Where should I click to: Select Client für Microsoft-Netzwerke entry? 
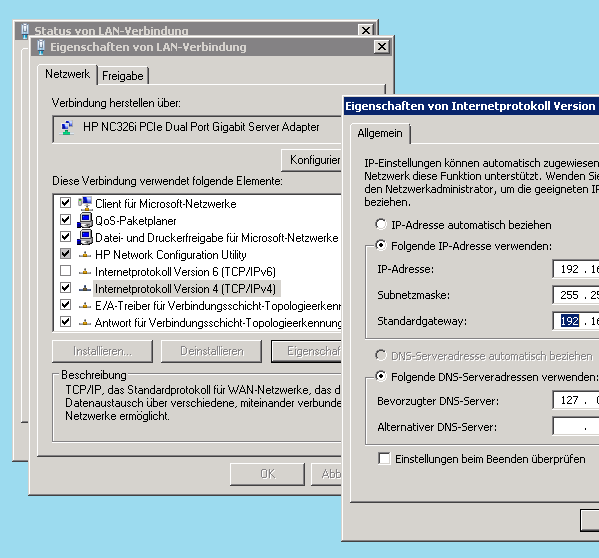[x=165, y=204]
